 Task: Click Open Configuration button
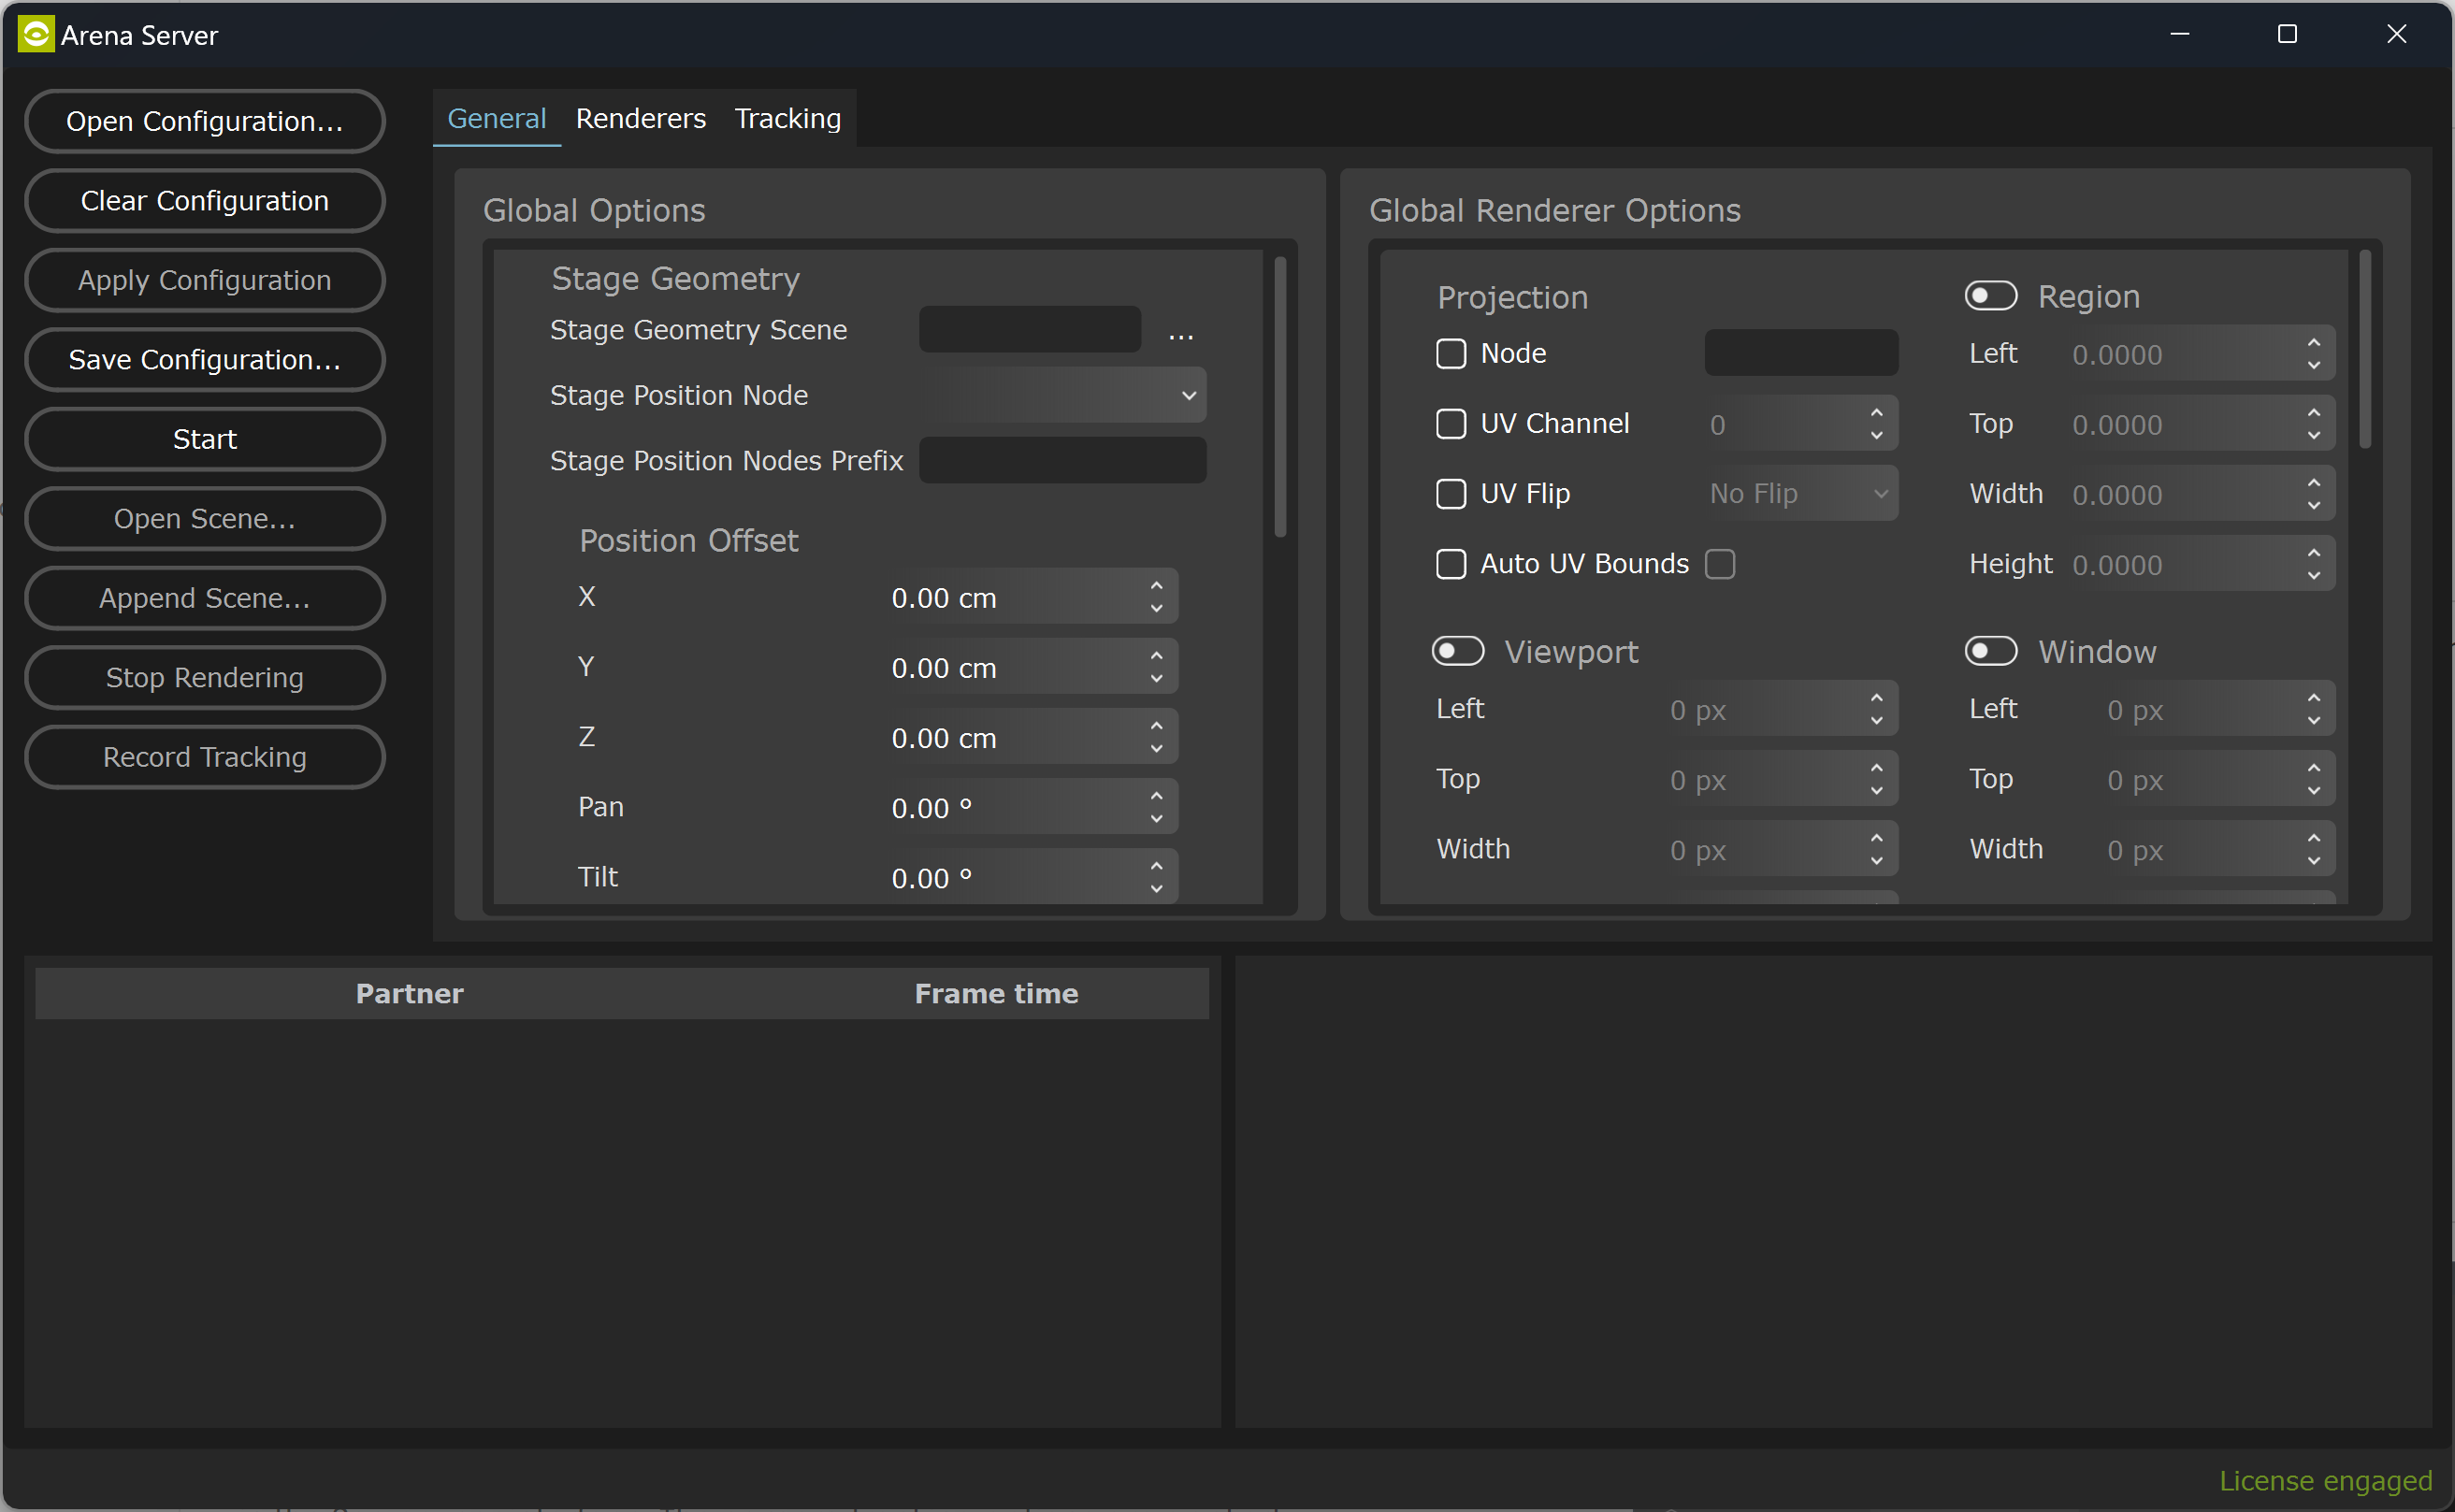[205, 121]
